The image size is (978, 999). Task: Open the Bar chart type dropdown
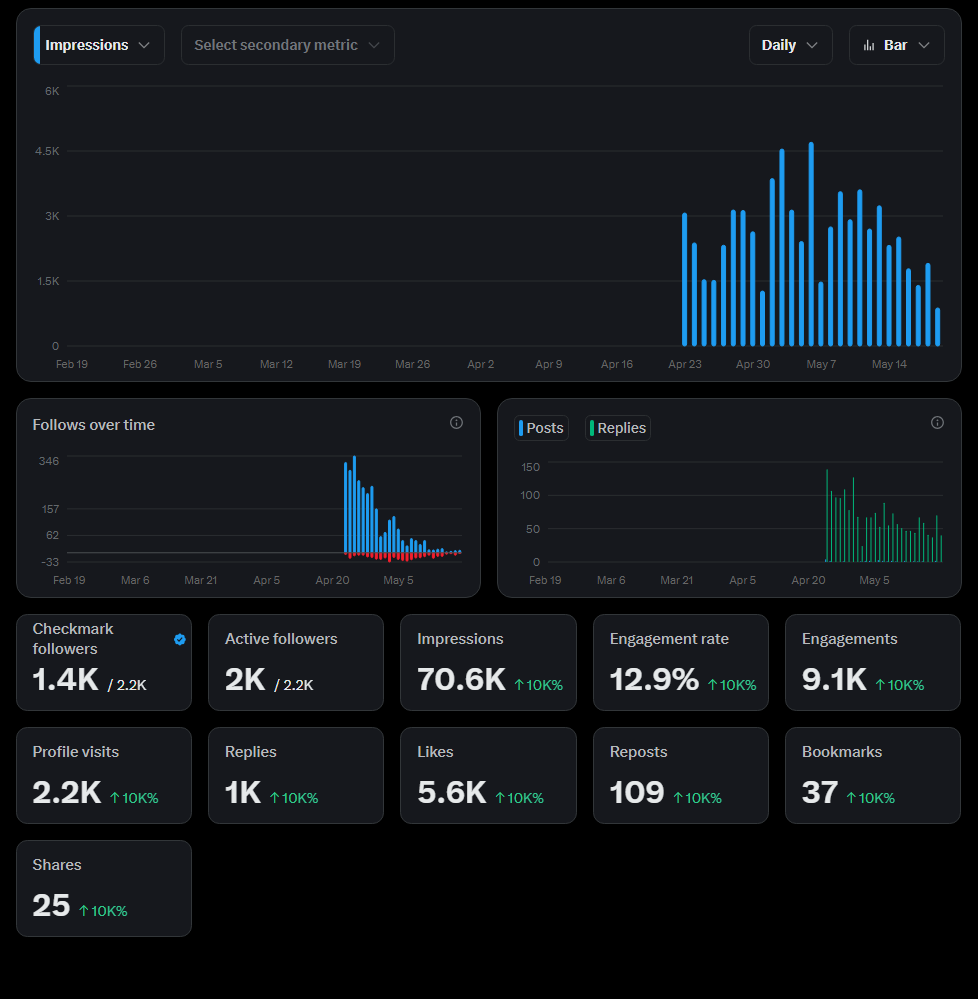(896, 45)
